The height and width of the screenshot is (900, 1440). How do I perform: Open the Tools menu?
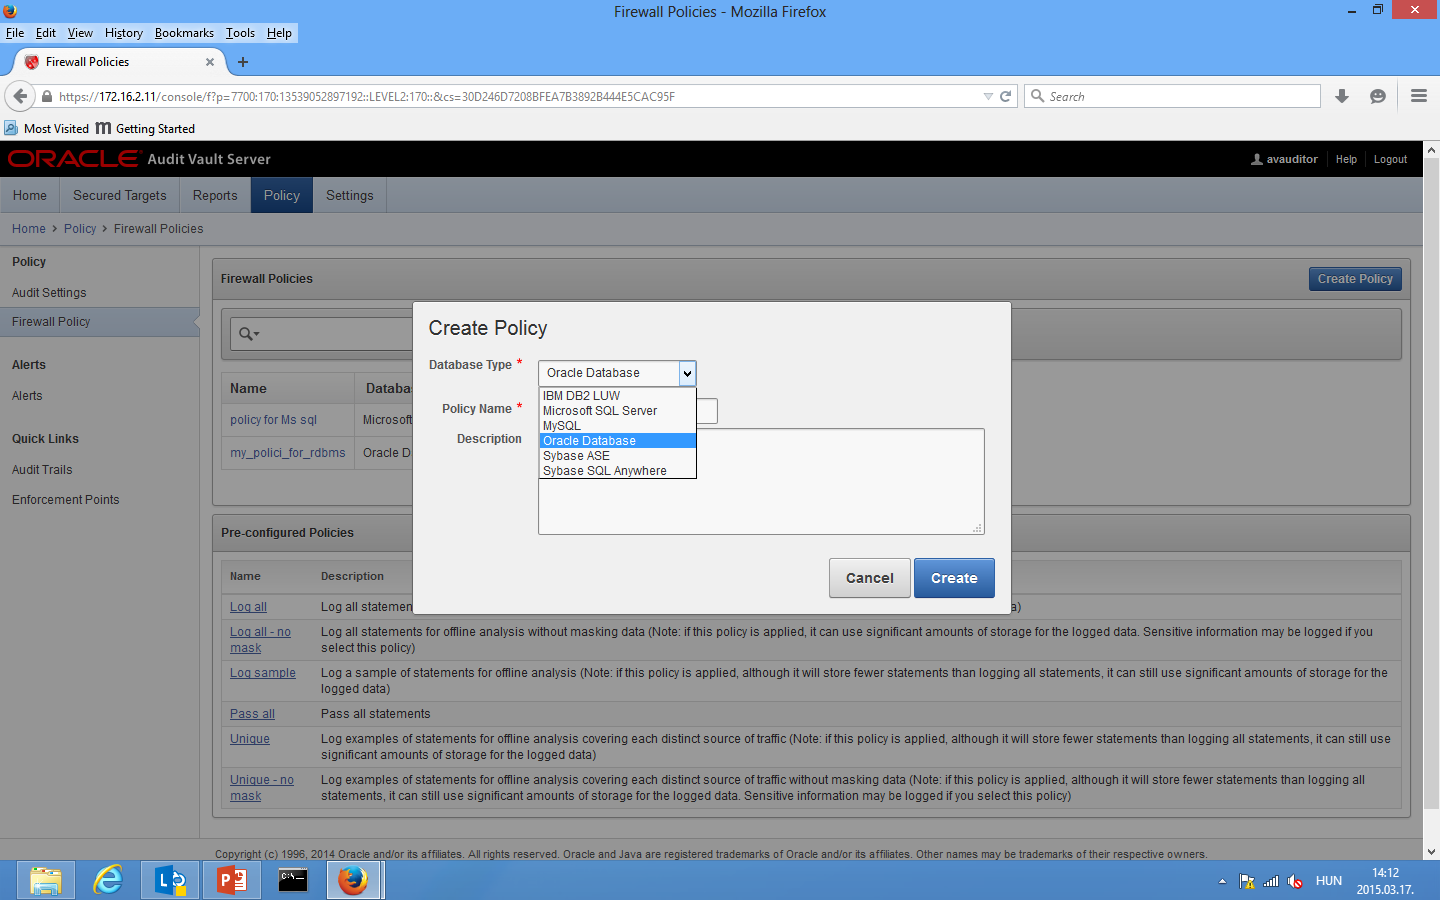pyautogui.click(x=240, y=33)
